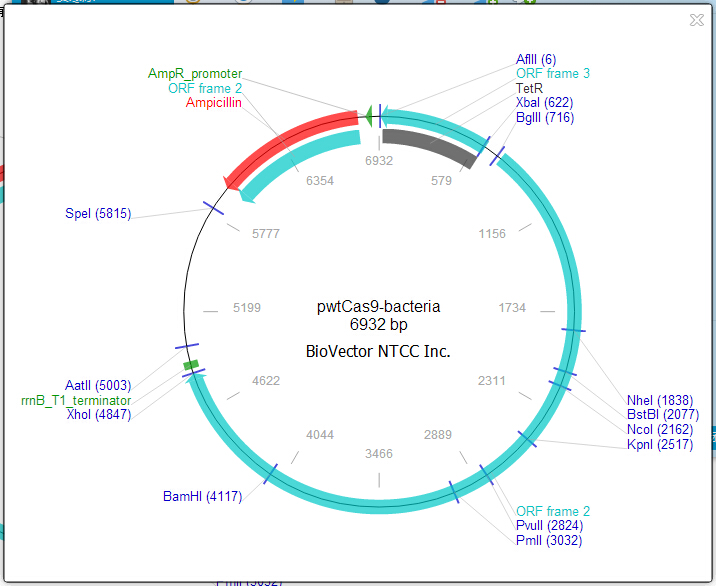Screen dimensions: 716x586
Task: Close the plasmid map popup
Action: tap(696, 20)
